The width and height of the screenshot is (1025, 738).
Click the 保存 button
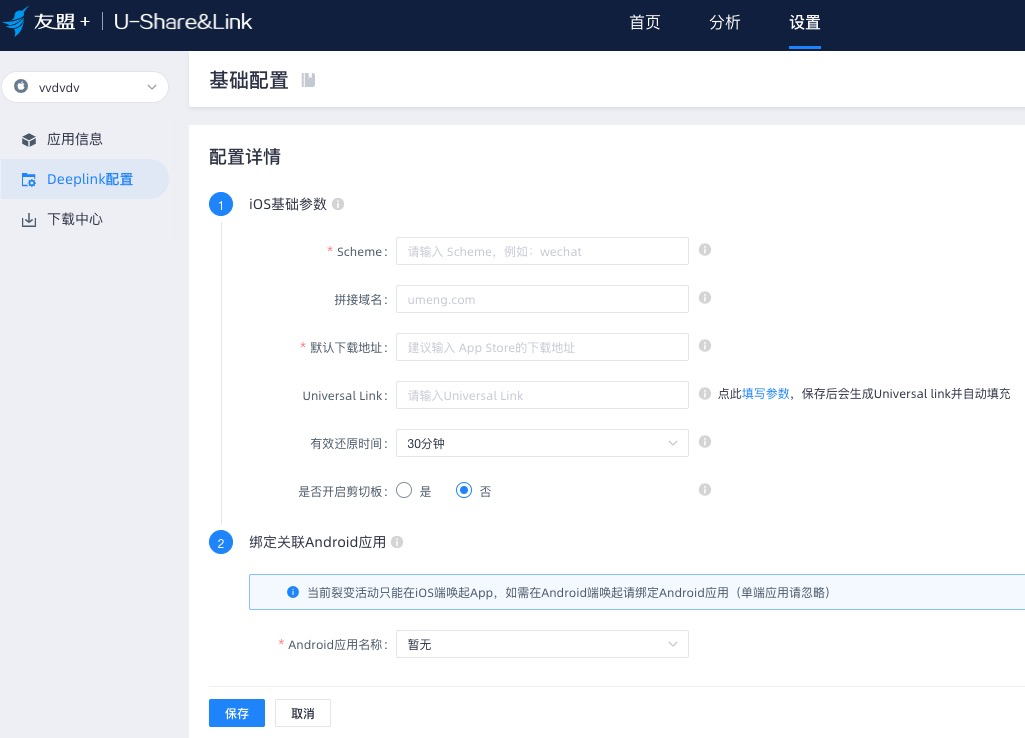tap(237, 713)
